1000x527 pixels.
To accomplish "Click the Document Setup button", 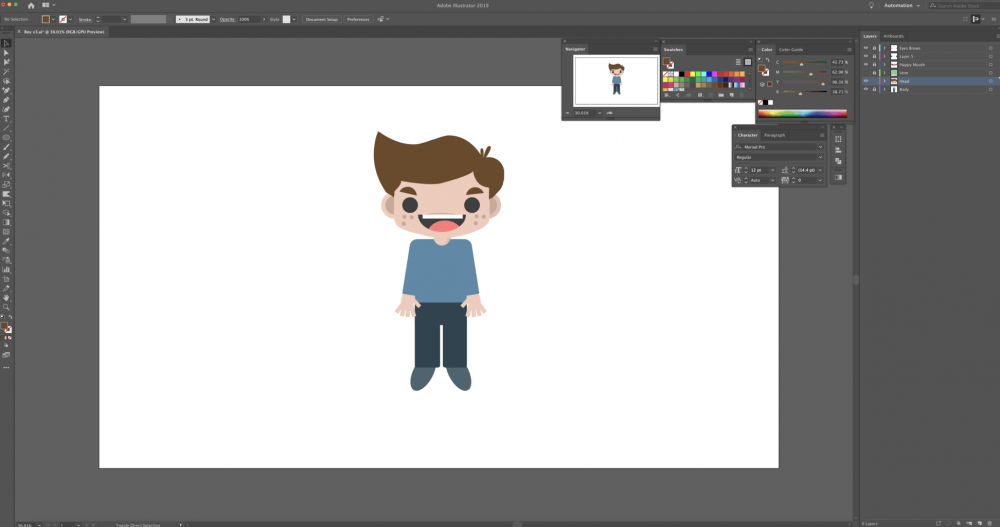I will click(322, 19).
